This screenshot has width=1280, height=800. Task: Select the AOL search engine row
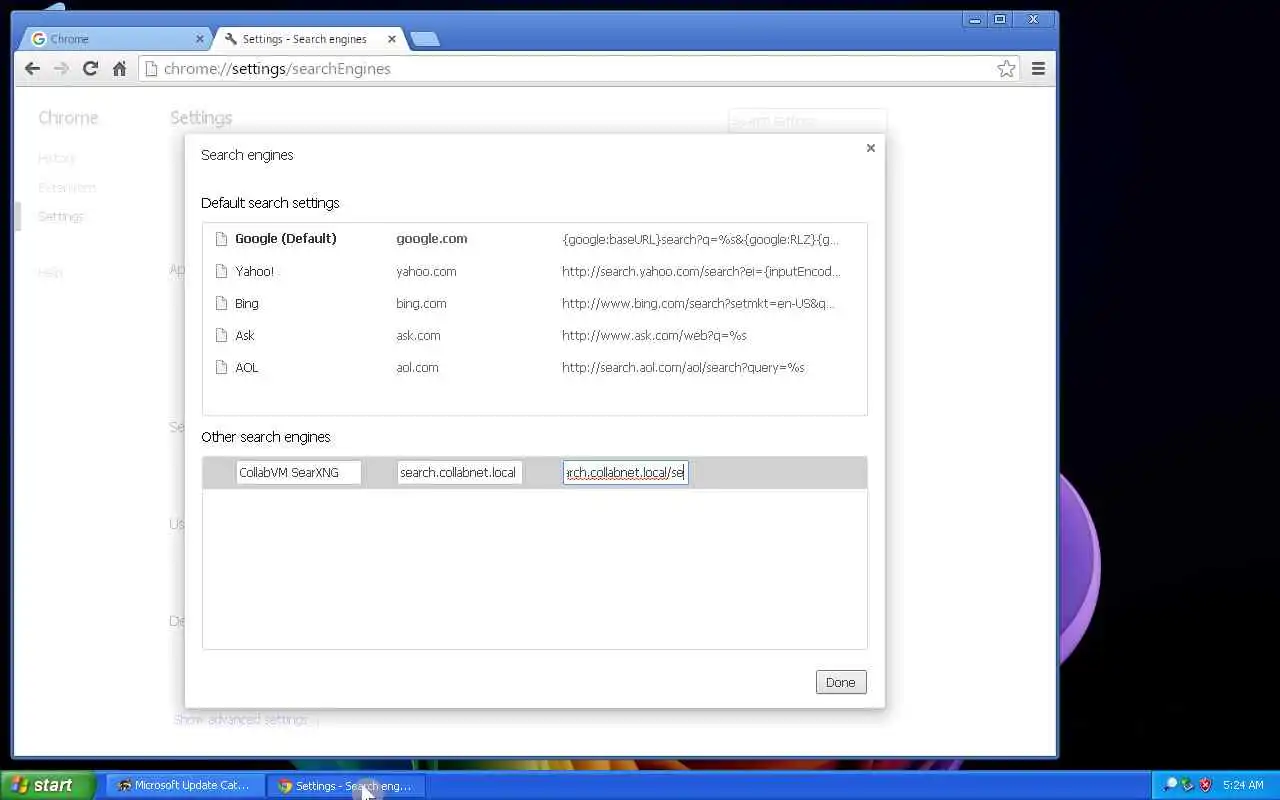pos(534,367)
